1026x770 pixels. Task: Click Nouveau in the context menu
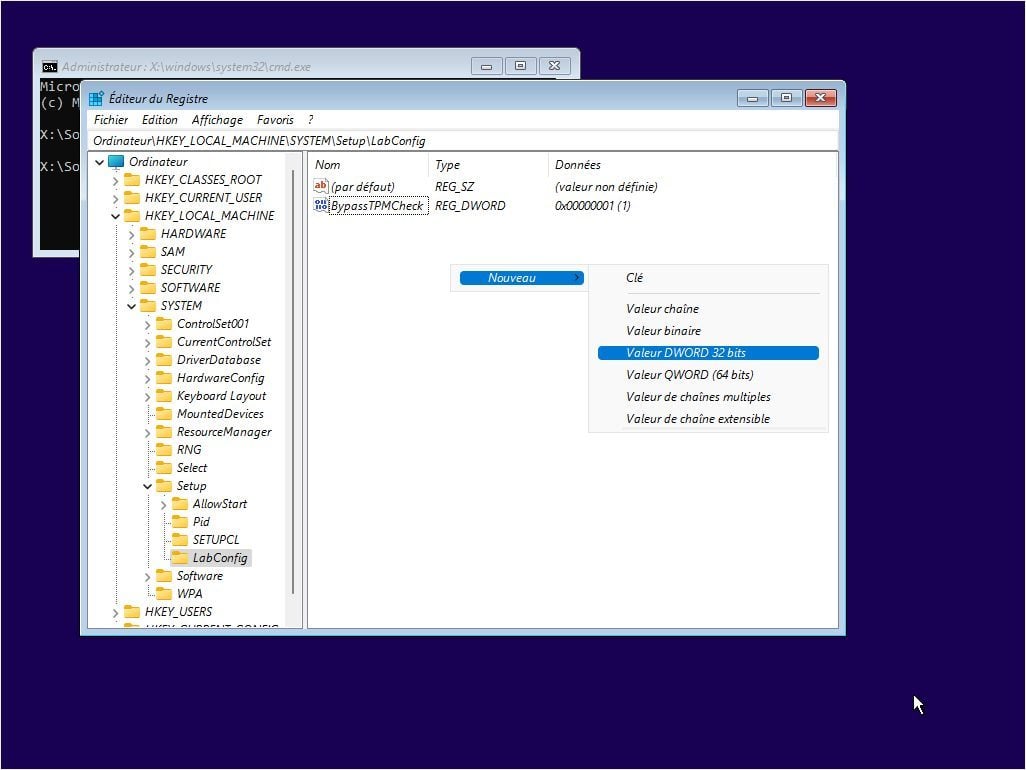[x=522, y=278]
